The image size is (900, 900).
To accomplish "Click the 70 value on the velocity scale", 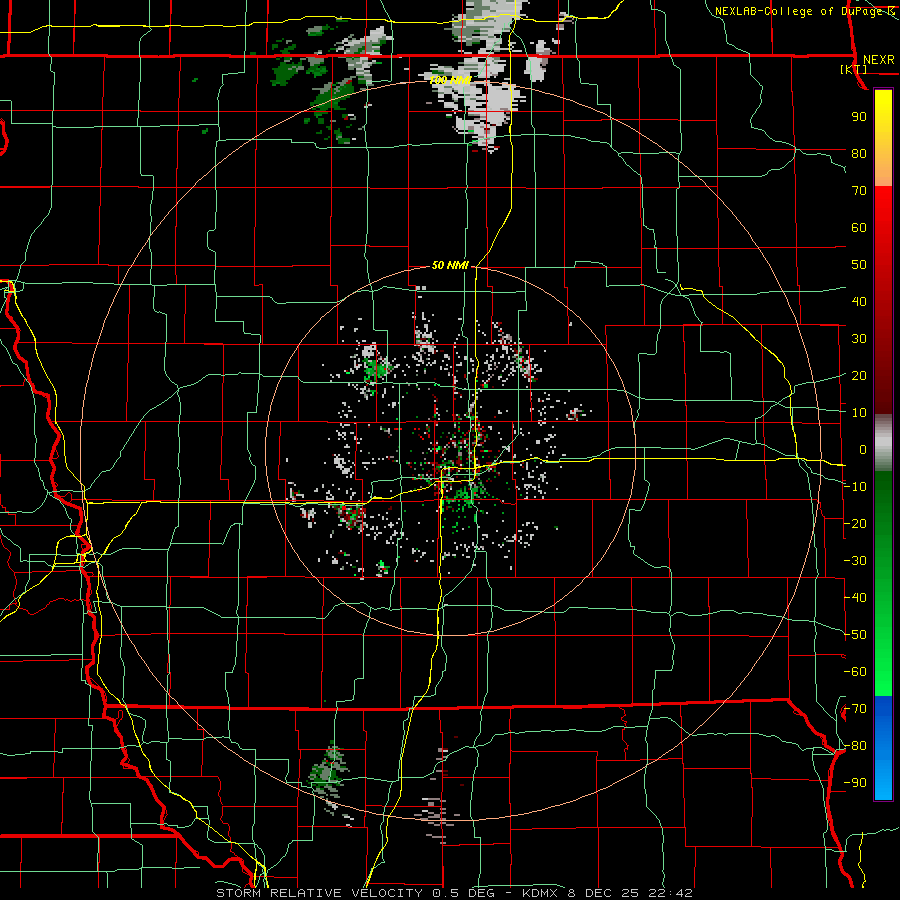I will 859,191.
